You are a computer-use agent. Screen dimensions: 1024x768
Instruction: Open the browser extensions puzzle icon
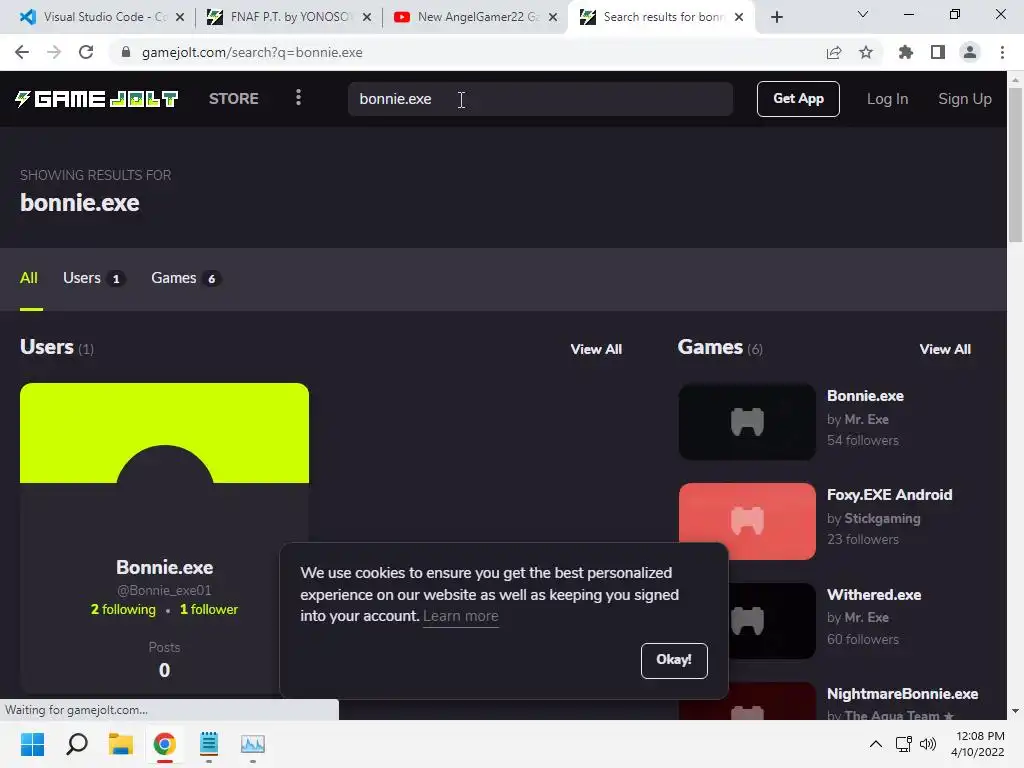coord(906,52)
